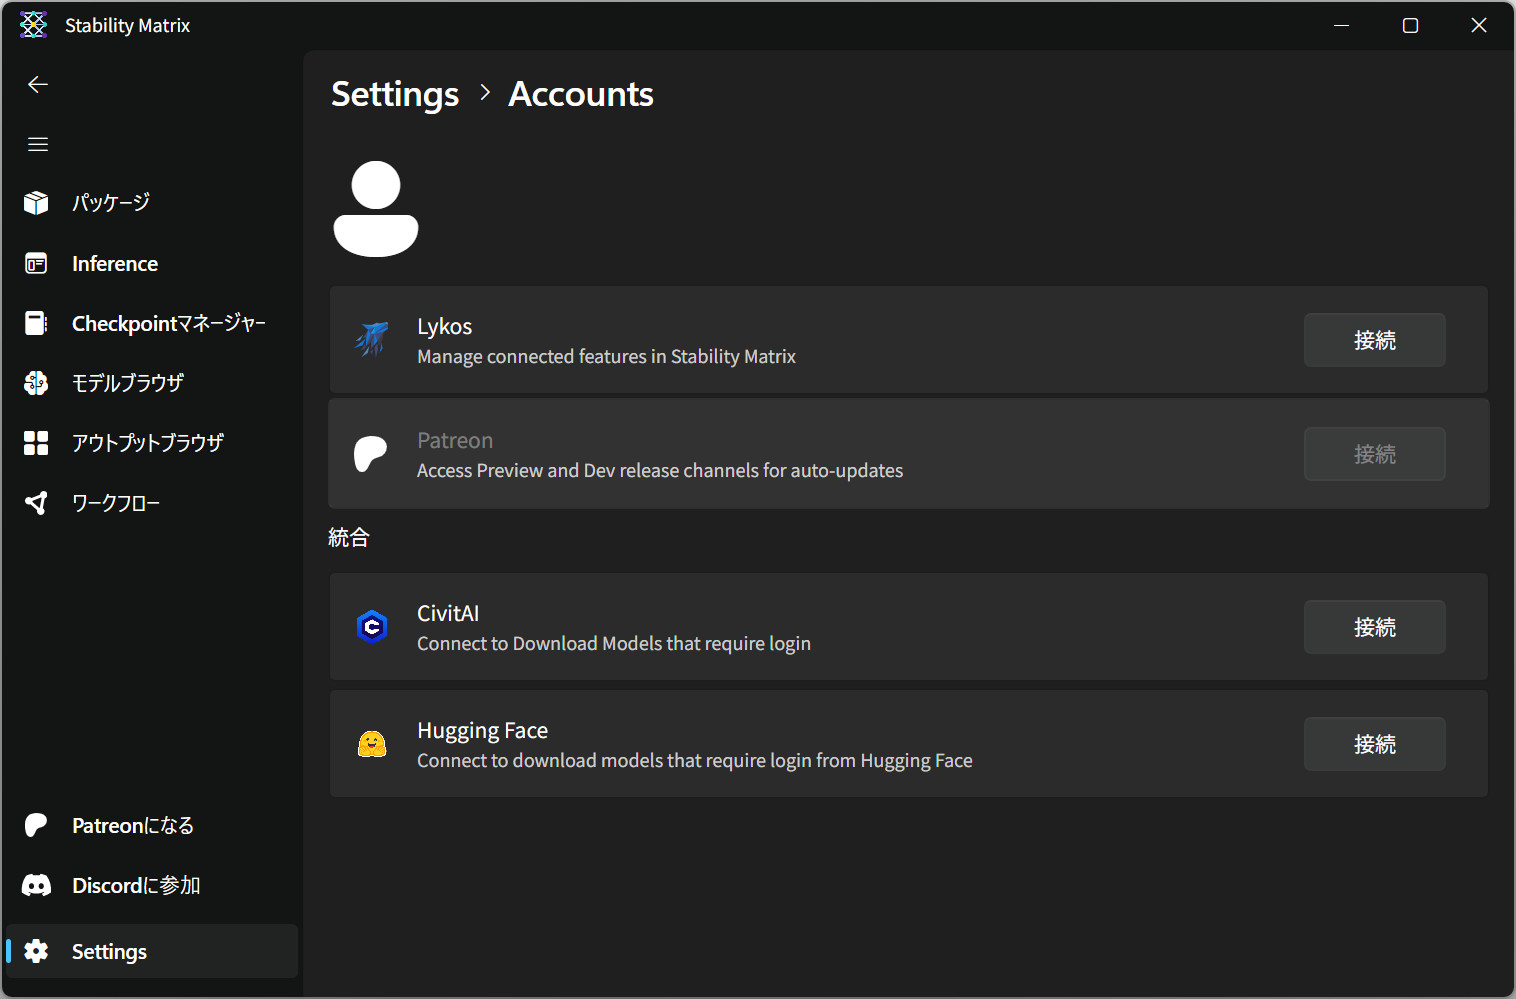Screen dimensions: 1516x999
Task: Click the Hugging Face emoji icon
Action: [372, 744]
